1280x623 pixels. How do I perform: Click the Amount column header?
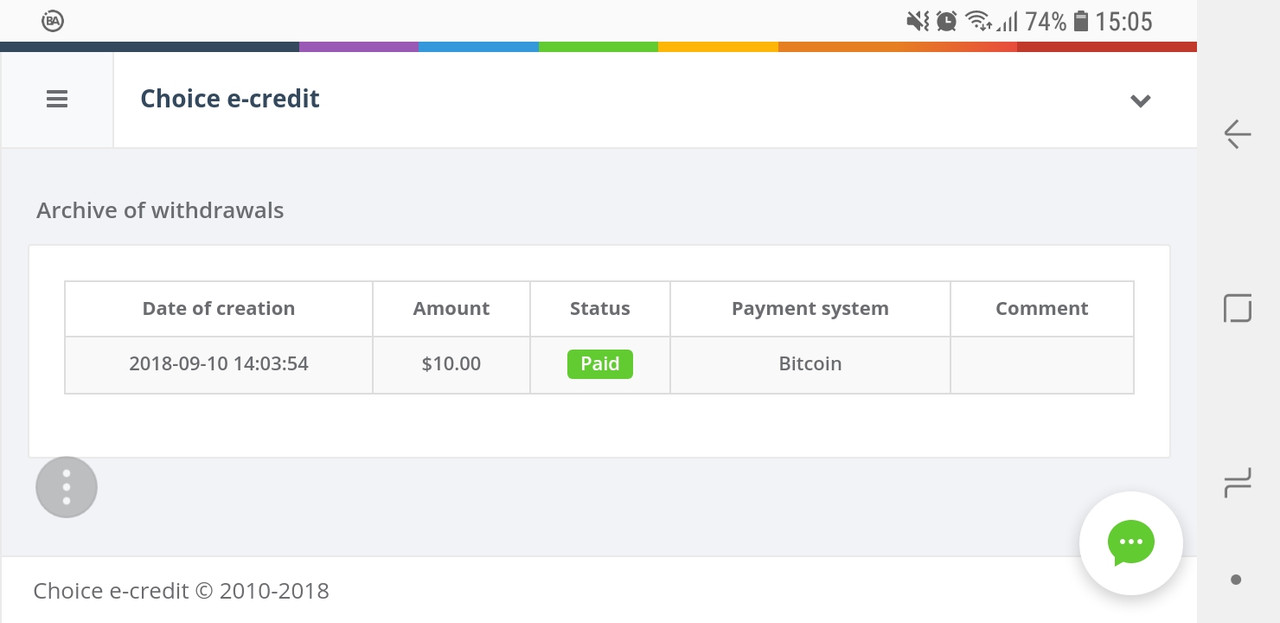(451, 308)
